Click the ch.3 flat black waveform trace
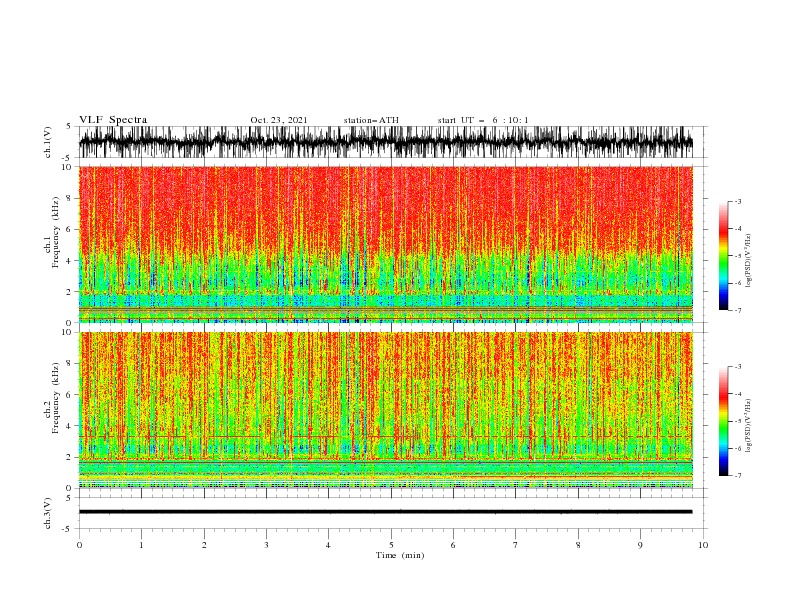Viewport: 792px width, 612px height. click(x=385, y=512)
